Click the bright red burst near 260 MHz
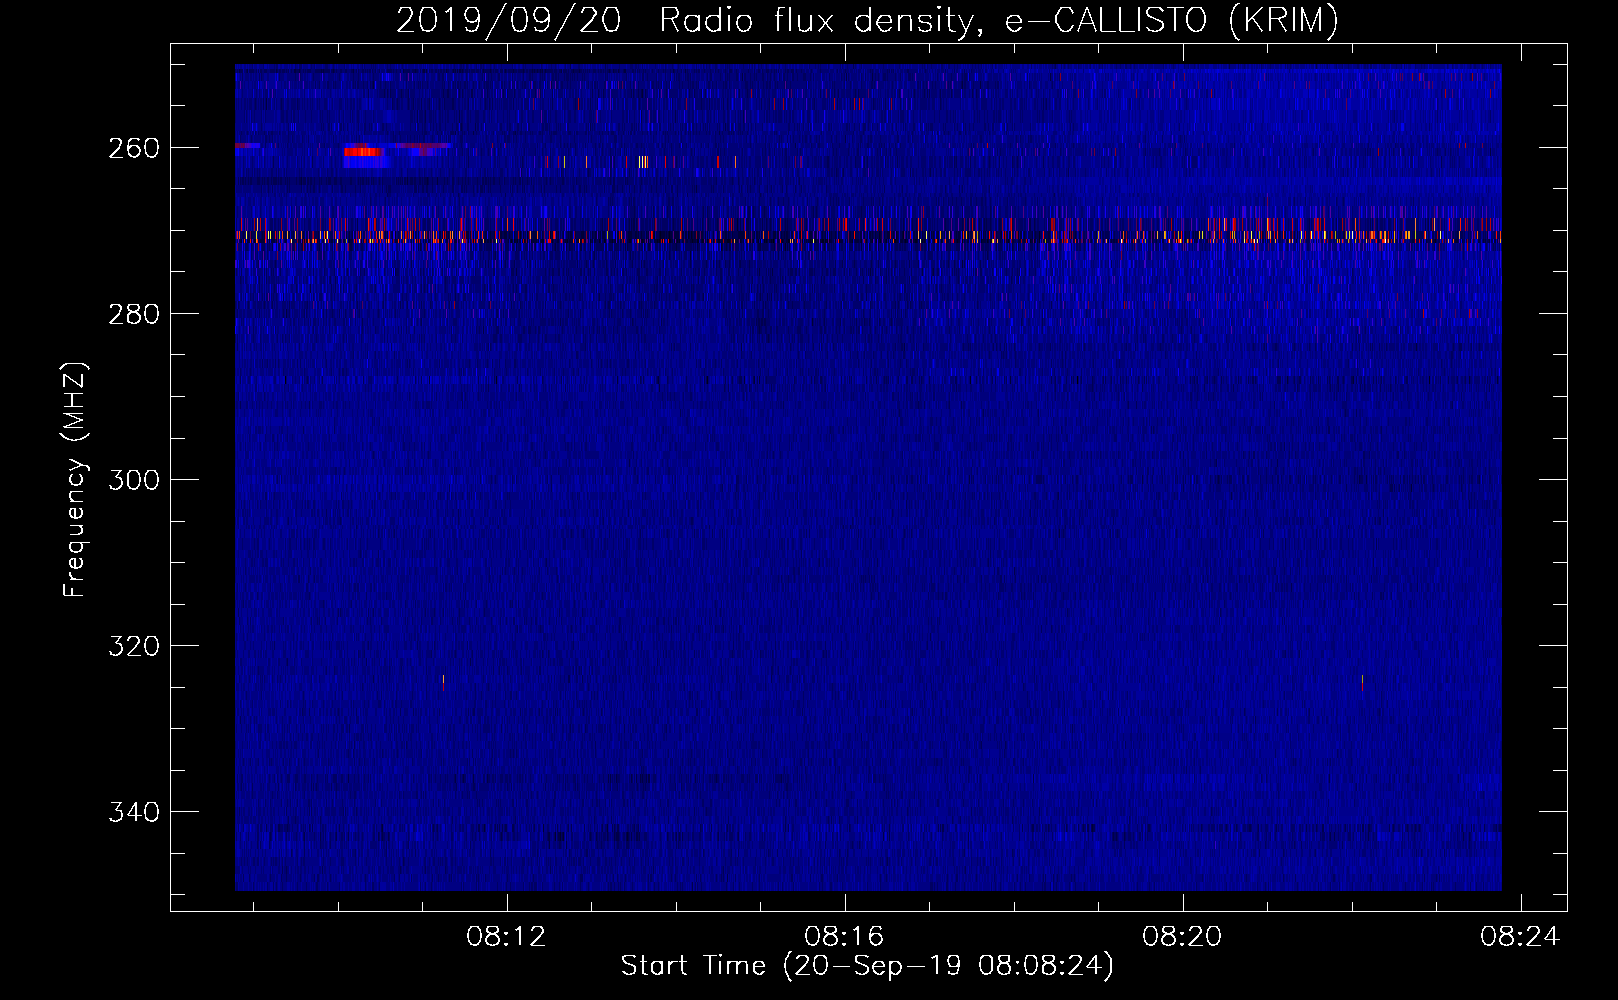Viewport: 1618px width, 1000px height. (x=363, y=152)
